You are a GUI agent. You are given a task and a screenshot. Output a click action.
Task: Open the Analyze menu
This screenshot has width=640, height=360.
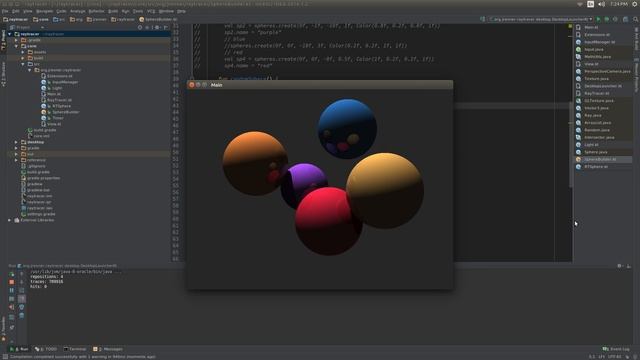point(78,11)
